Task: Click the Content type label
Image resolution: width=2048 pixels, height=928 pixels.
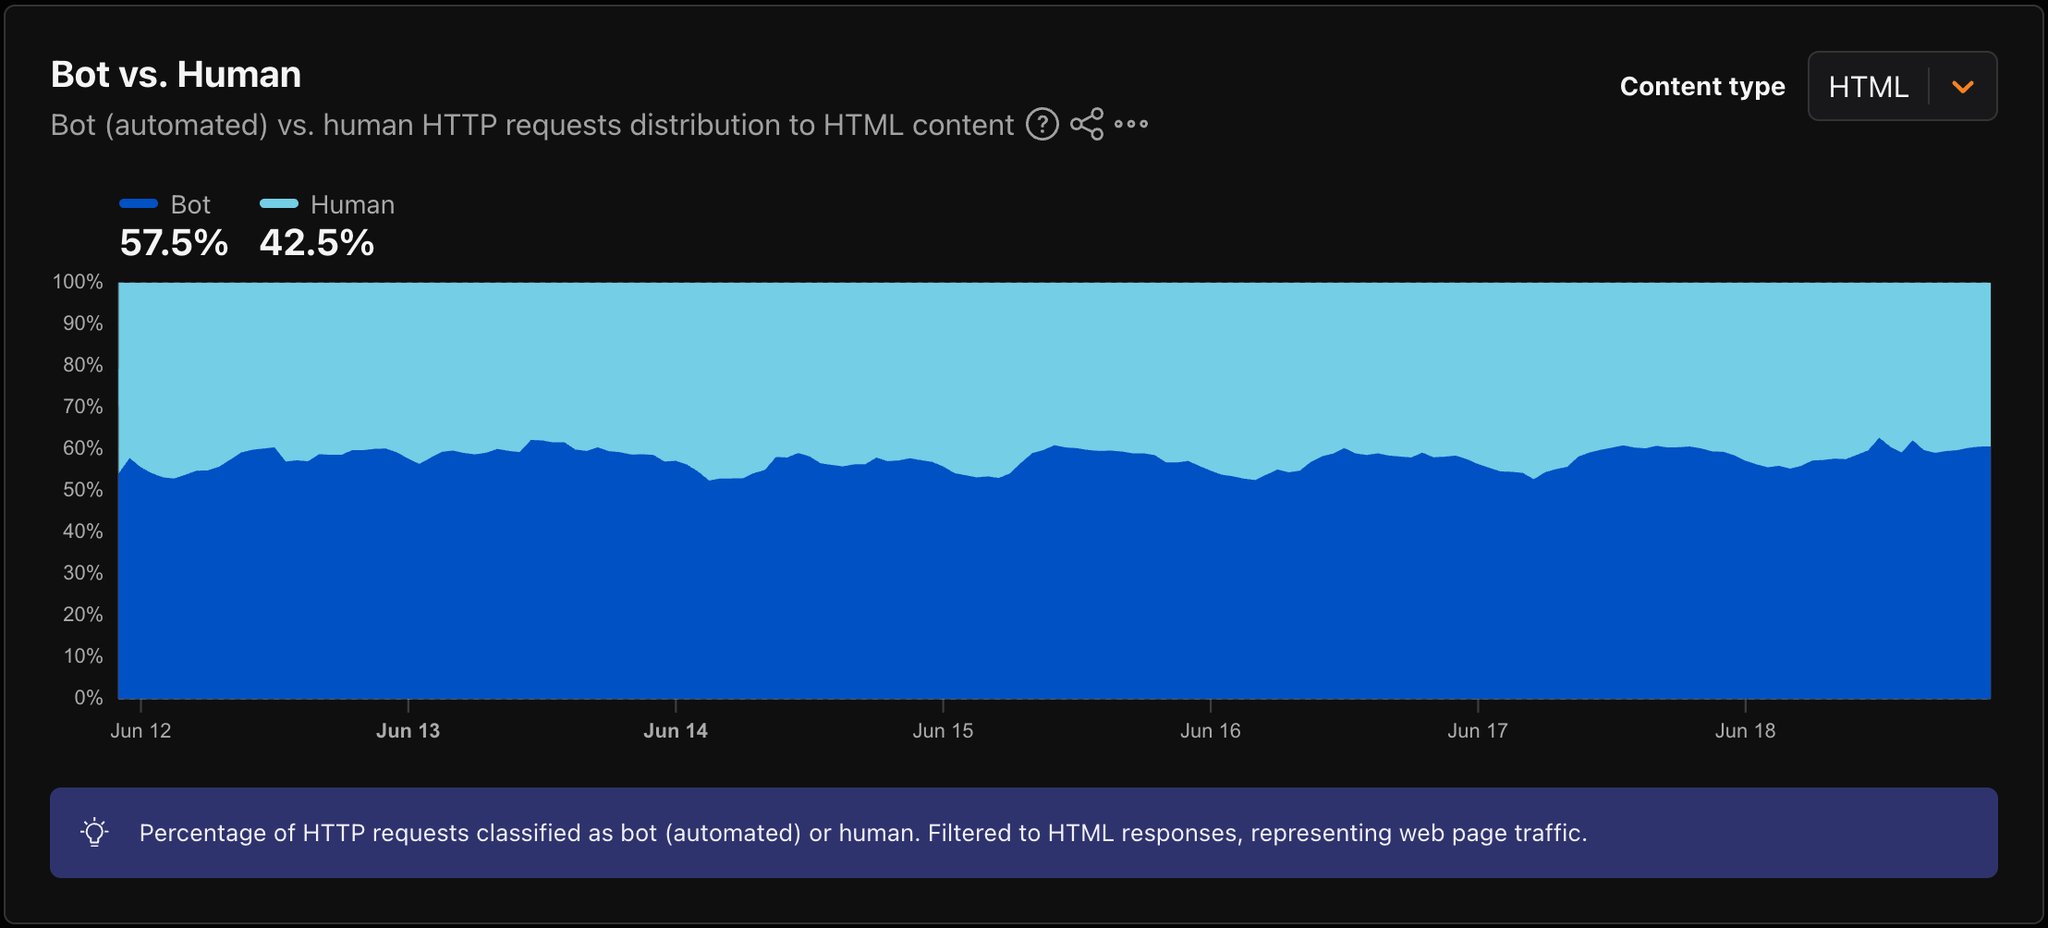Action: (1702, 87)
